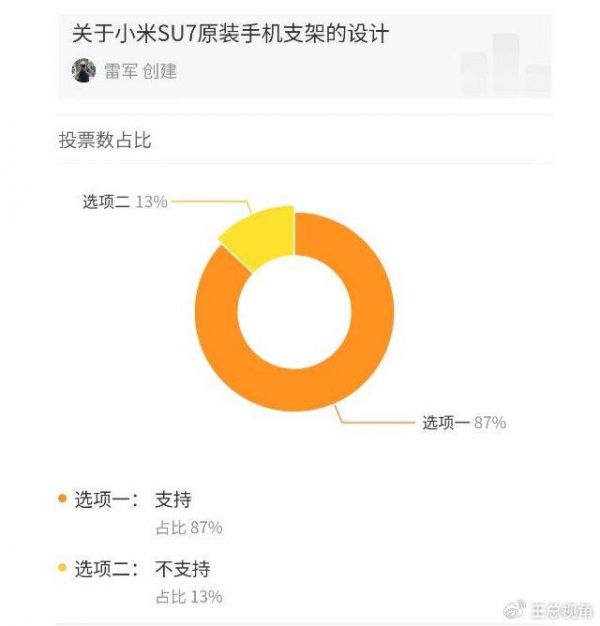Click the '雷军 创建' creator text

[140, 71]
